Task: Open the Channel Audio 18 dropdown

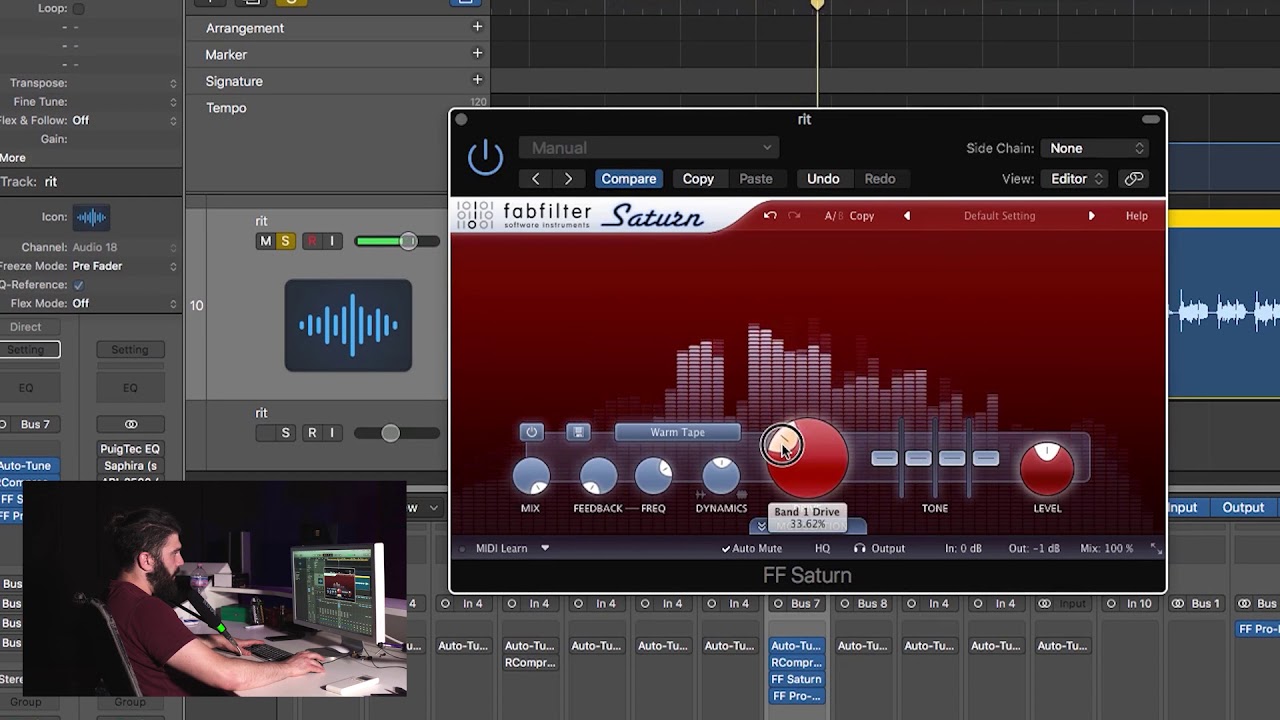Action: [x=124, y=247]
